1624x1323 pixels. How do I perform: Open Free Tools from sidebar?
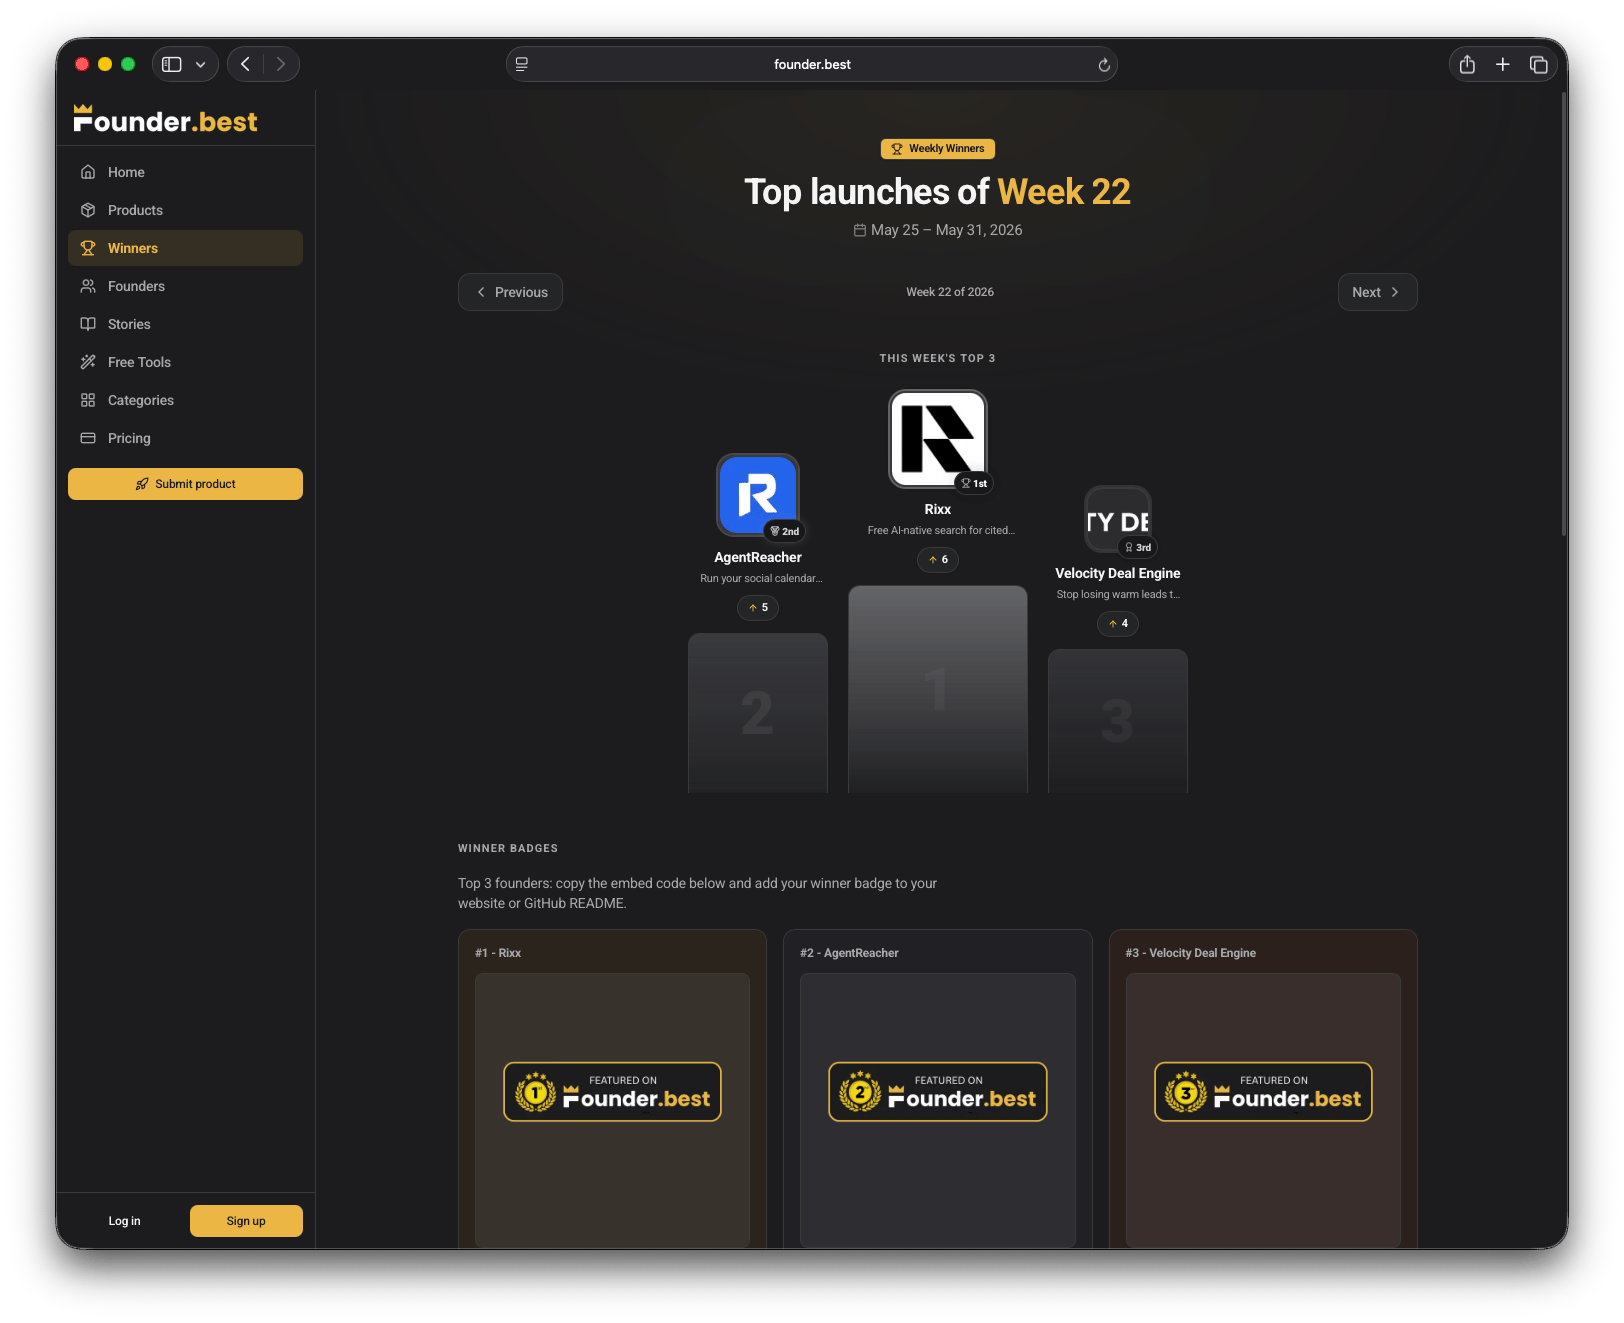(x=185, y=362)
